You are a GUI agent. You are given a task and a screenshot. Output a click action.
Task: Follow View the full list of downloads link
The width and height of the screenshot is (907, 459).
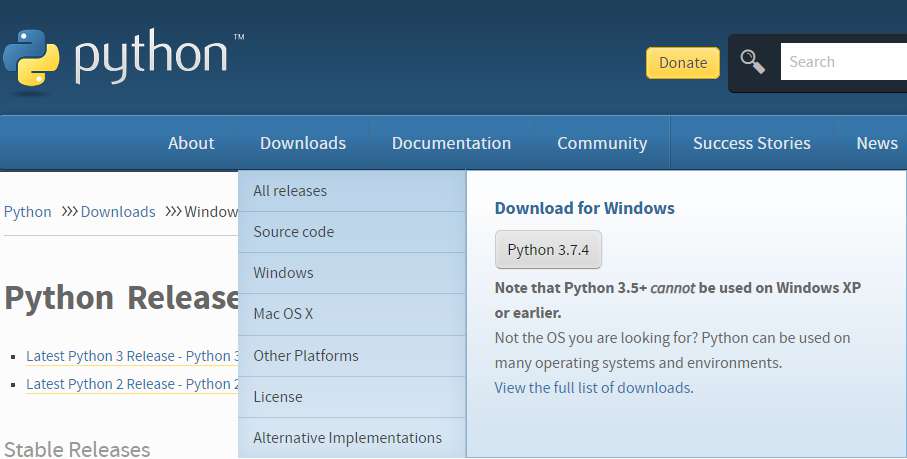[593, 387]
